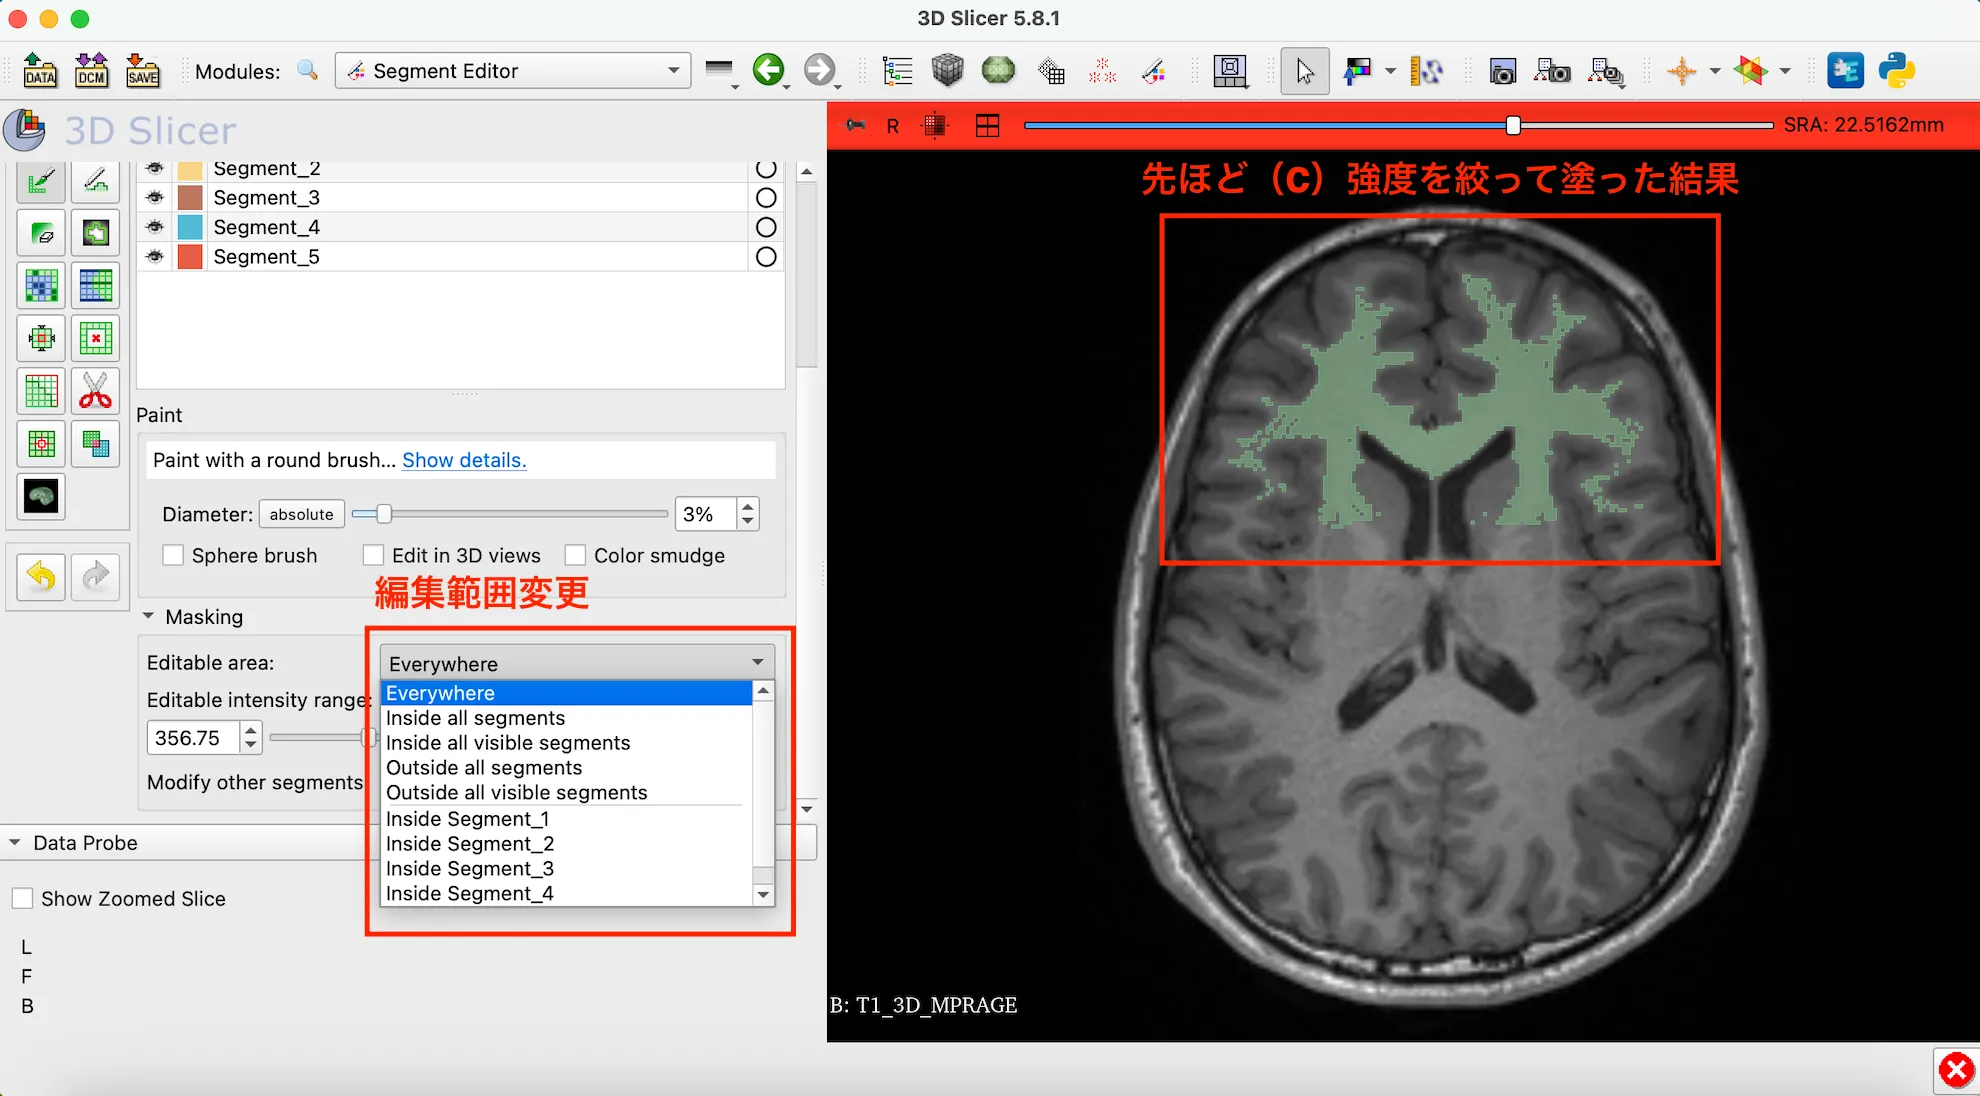Select the Paint effect
Screen dimensions: 1980x1096
click(41, 181)
